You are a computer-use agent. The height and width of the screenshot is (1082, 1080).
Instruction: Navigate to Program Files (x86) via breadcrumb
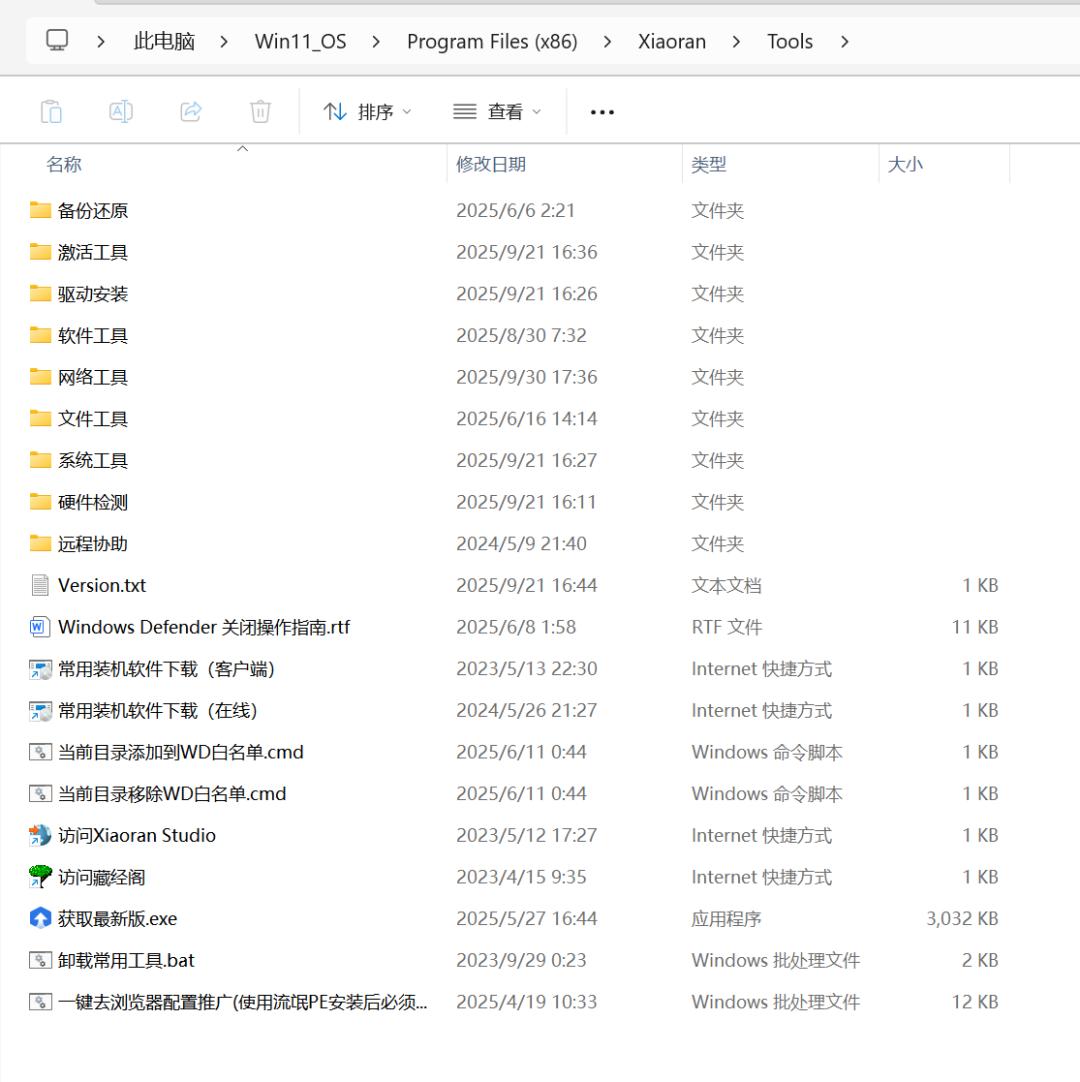492,41
